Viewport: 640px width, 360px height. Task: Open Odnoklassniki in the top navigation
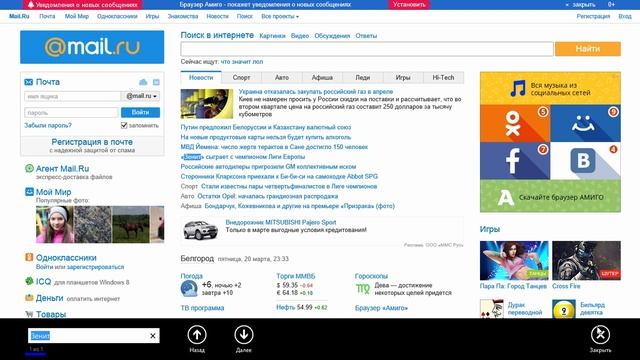pos(117,16)
